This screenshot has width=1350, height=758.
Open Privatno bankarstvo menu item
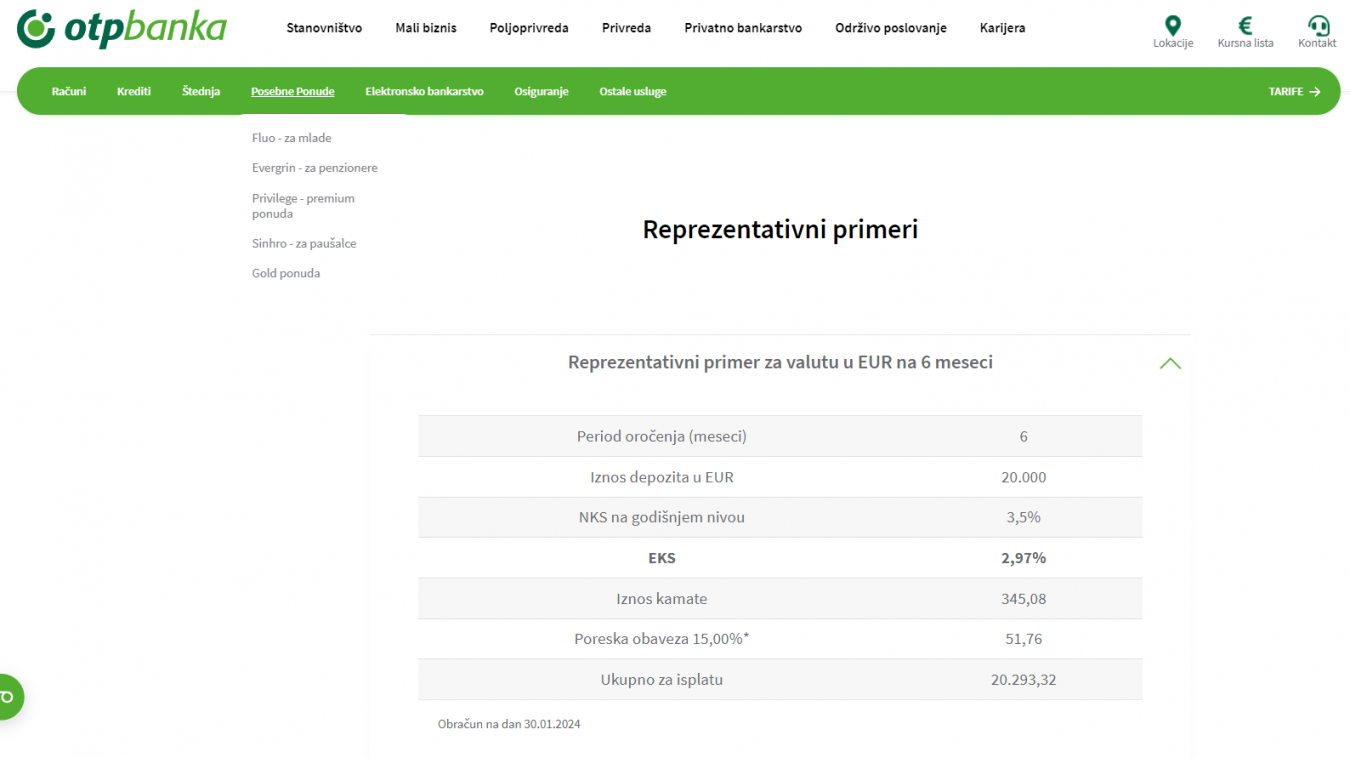743,28
